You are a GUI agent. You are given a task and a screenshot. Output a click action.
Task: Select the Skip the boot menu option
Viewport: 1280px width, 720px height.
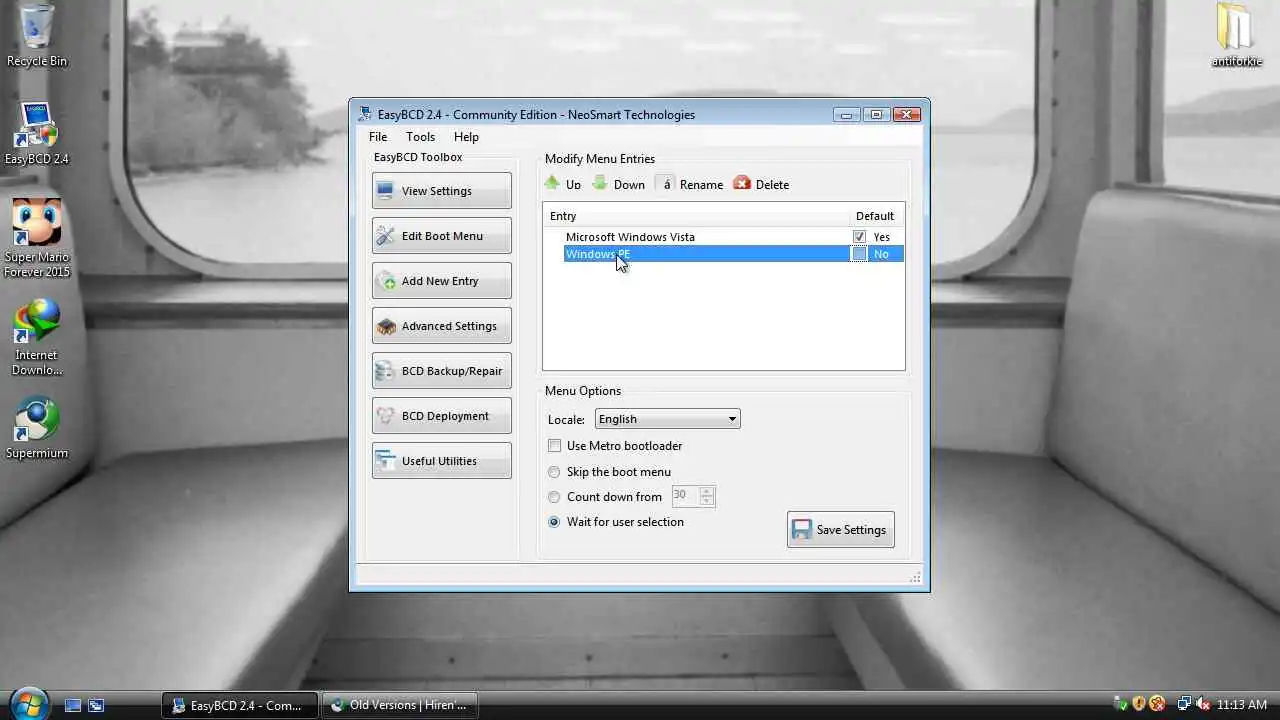click(x=554, y=472)
